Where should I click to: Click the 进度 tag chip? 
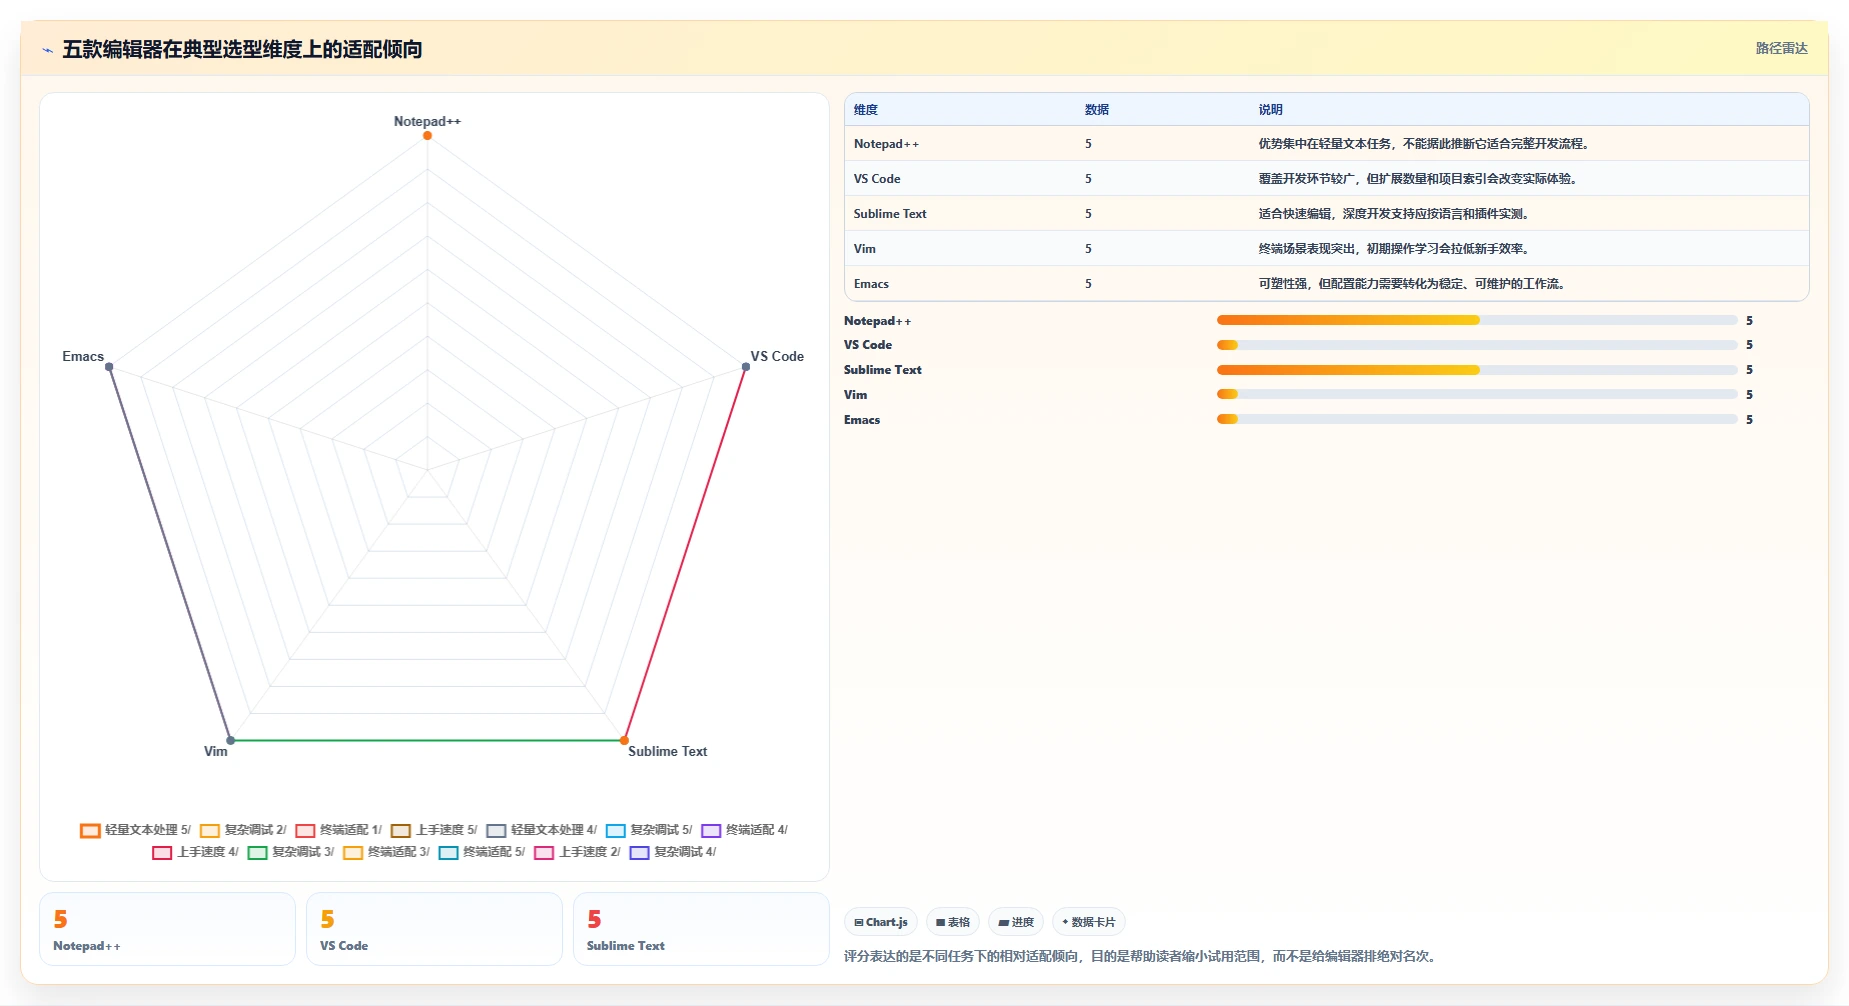tap(1016, 922)
